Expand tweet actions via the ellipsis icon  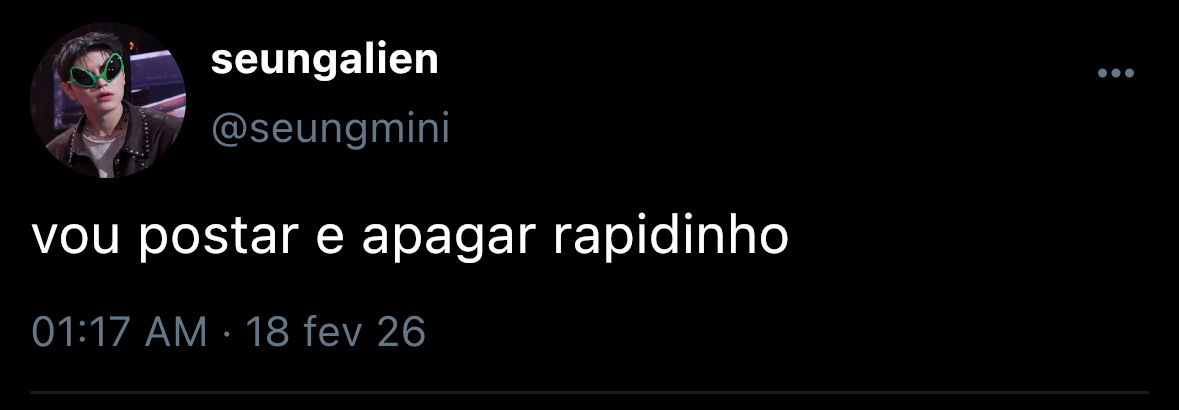pyautogui.click(x=1116, y=73)
